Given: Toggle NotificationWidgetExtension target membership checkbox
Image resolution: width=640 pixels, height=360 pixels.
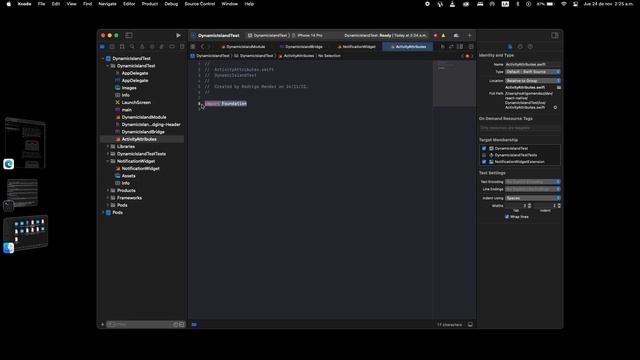Looking at the screenshot, I should pyautogui.click(x=484, y=162).
